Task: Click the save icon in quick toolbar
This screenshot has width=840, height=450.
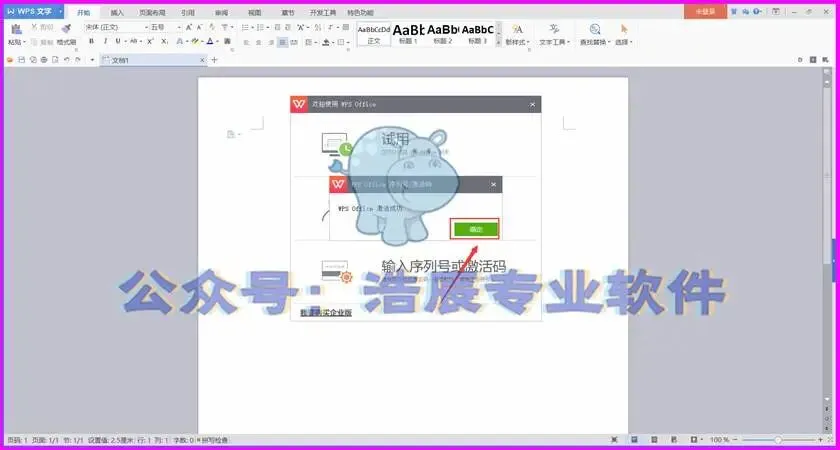Action: [x=21, y=60]
